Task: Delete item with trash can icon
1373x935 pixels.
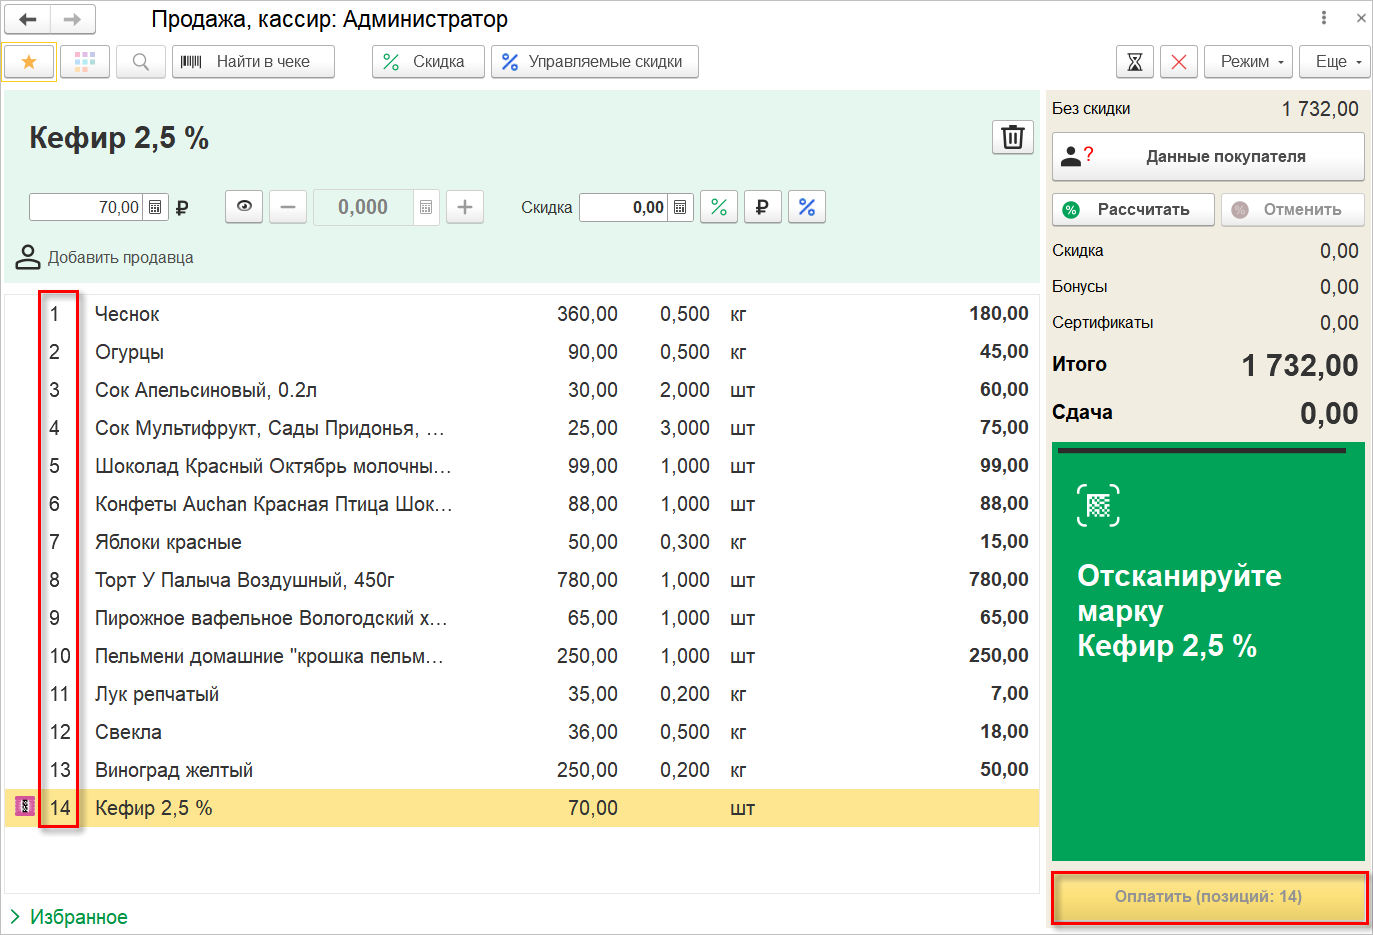Action: (1012, 137)
